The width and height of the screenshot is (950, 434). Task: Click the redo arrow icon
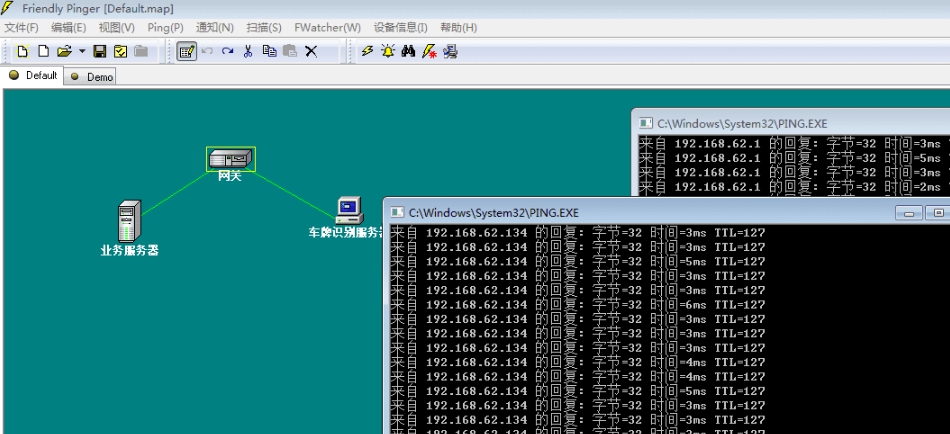pyautogui.click(x=228, y=51)
